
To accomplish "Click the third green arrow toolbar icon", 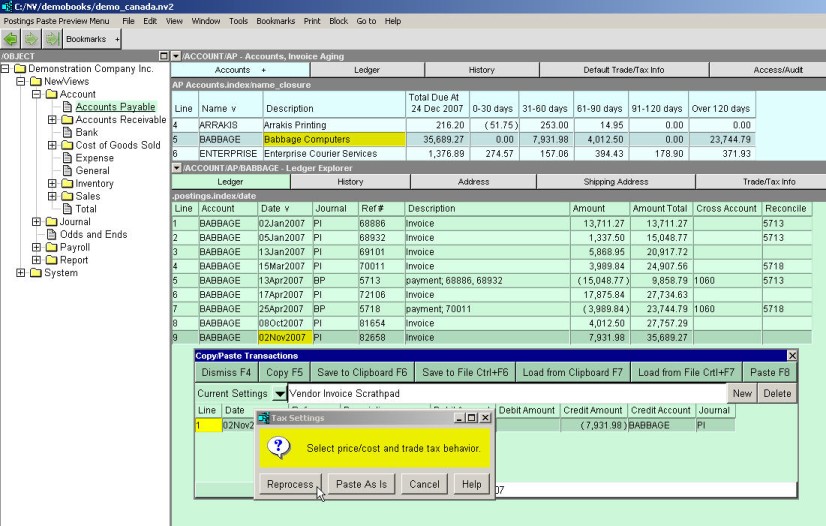I will pos(51,39).
